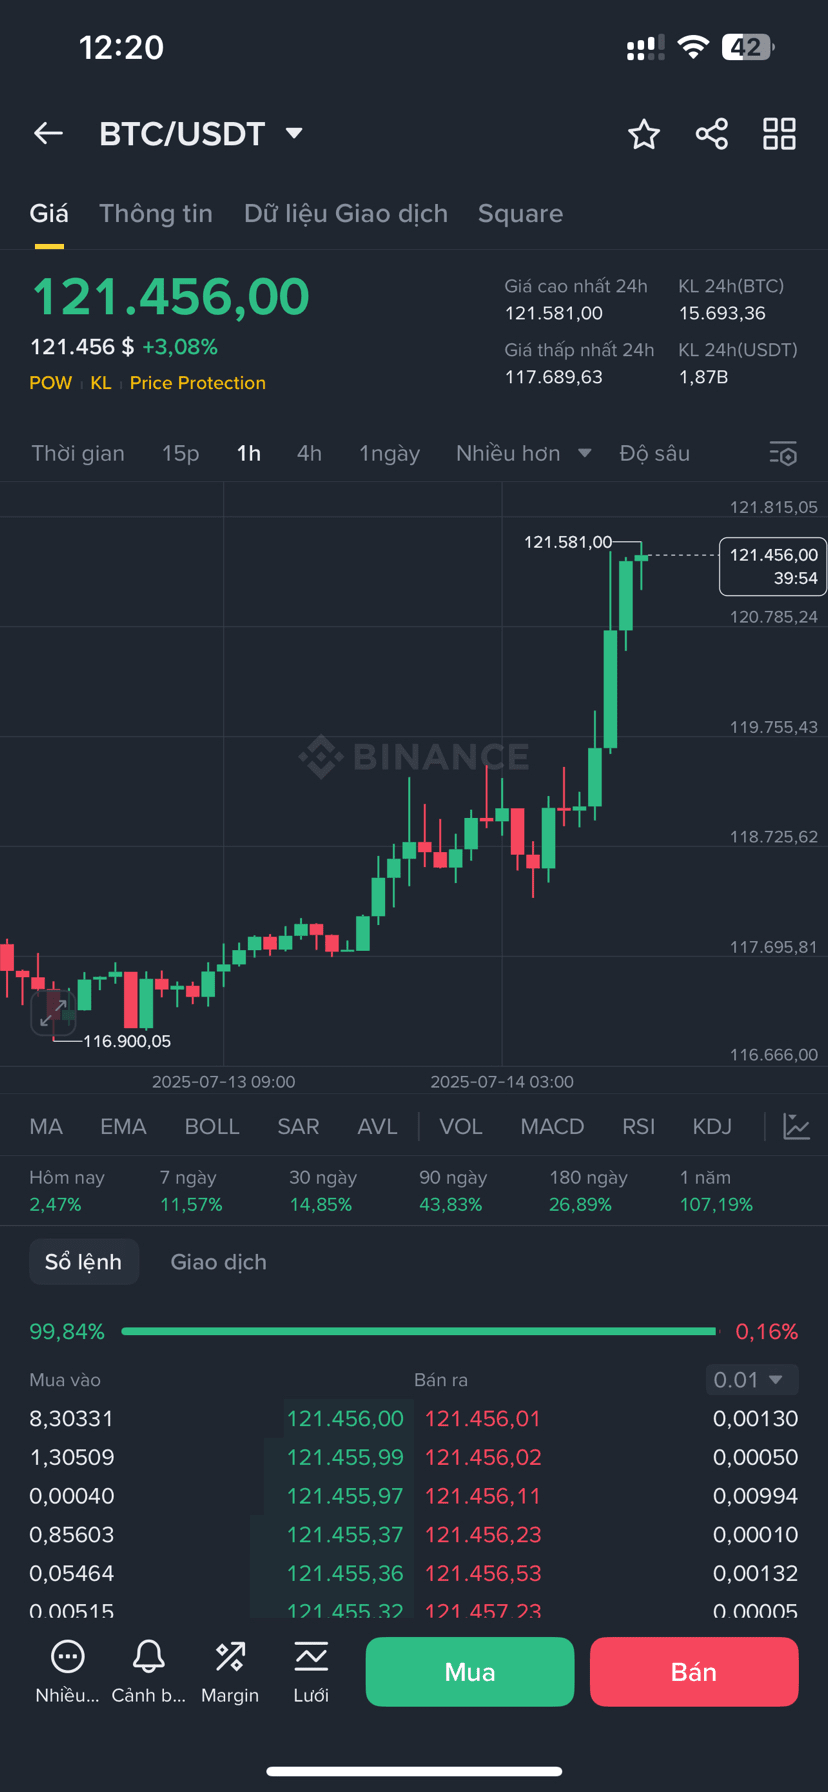This screenshot has height=1792, width=828.
Task: Tap the Hôm nay 2,47% performance
Action: click(67, 1191)
